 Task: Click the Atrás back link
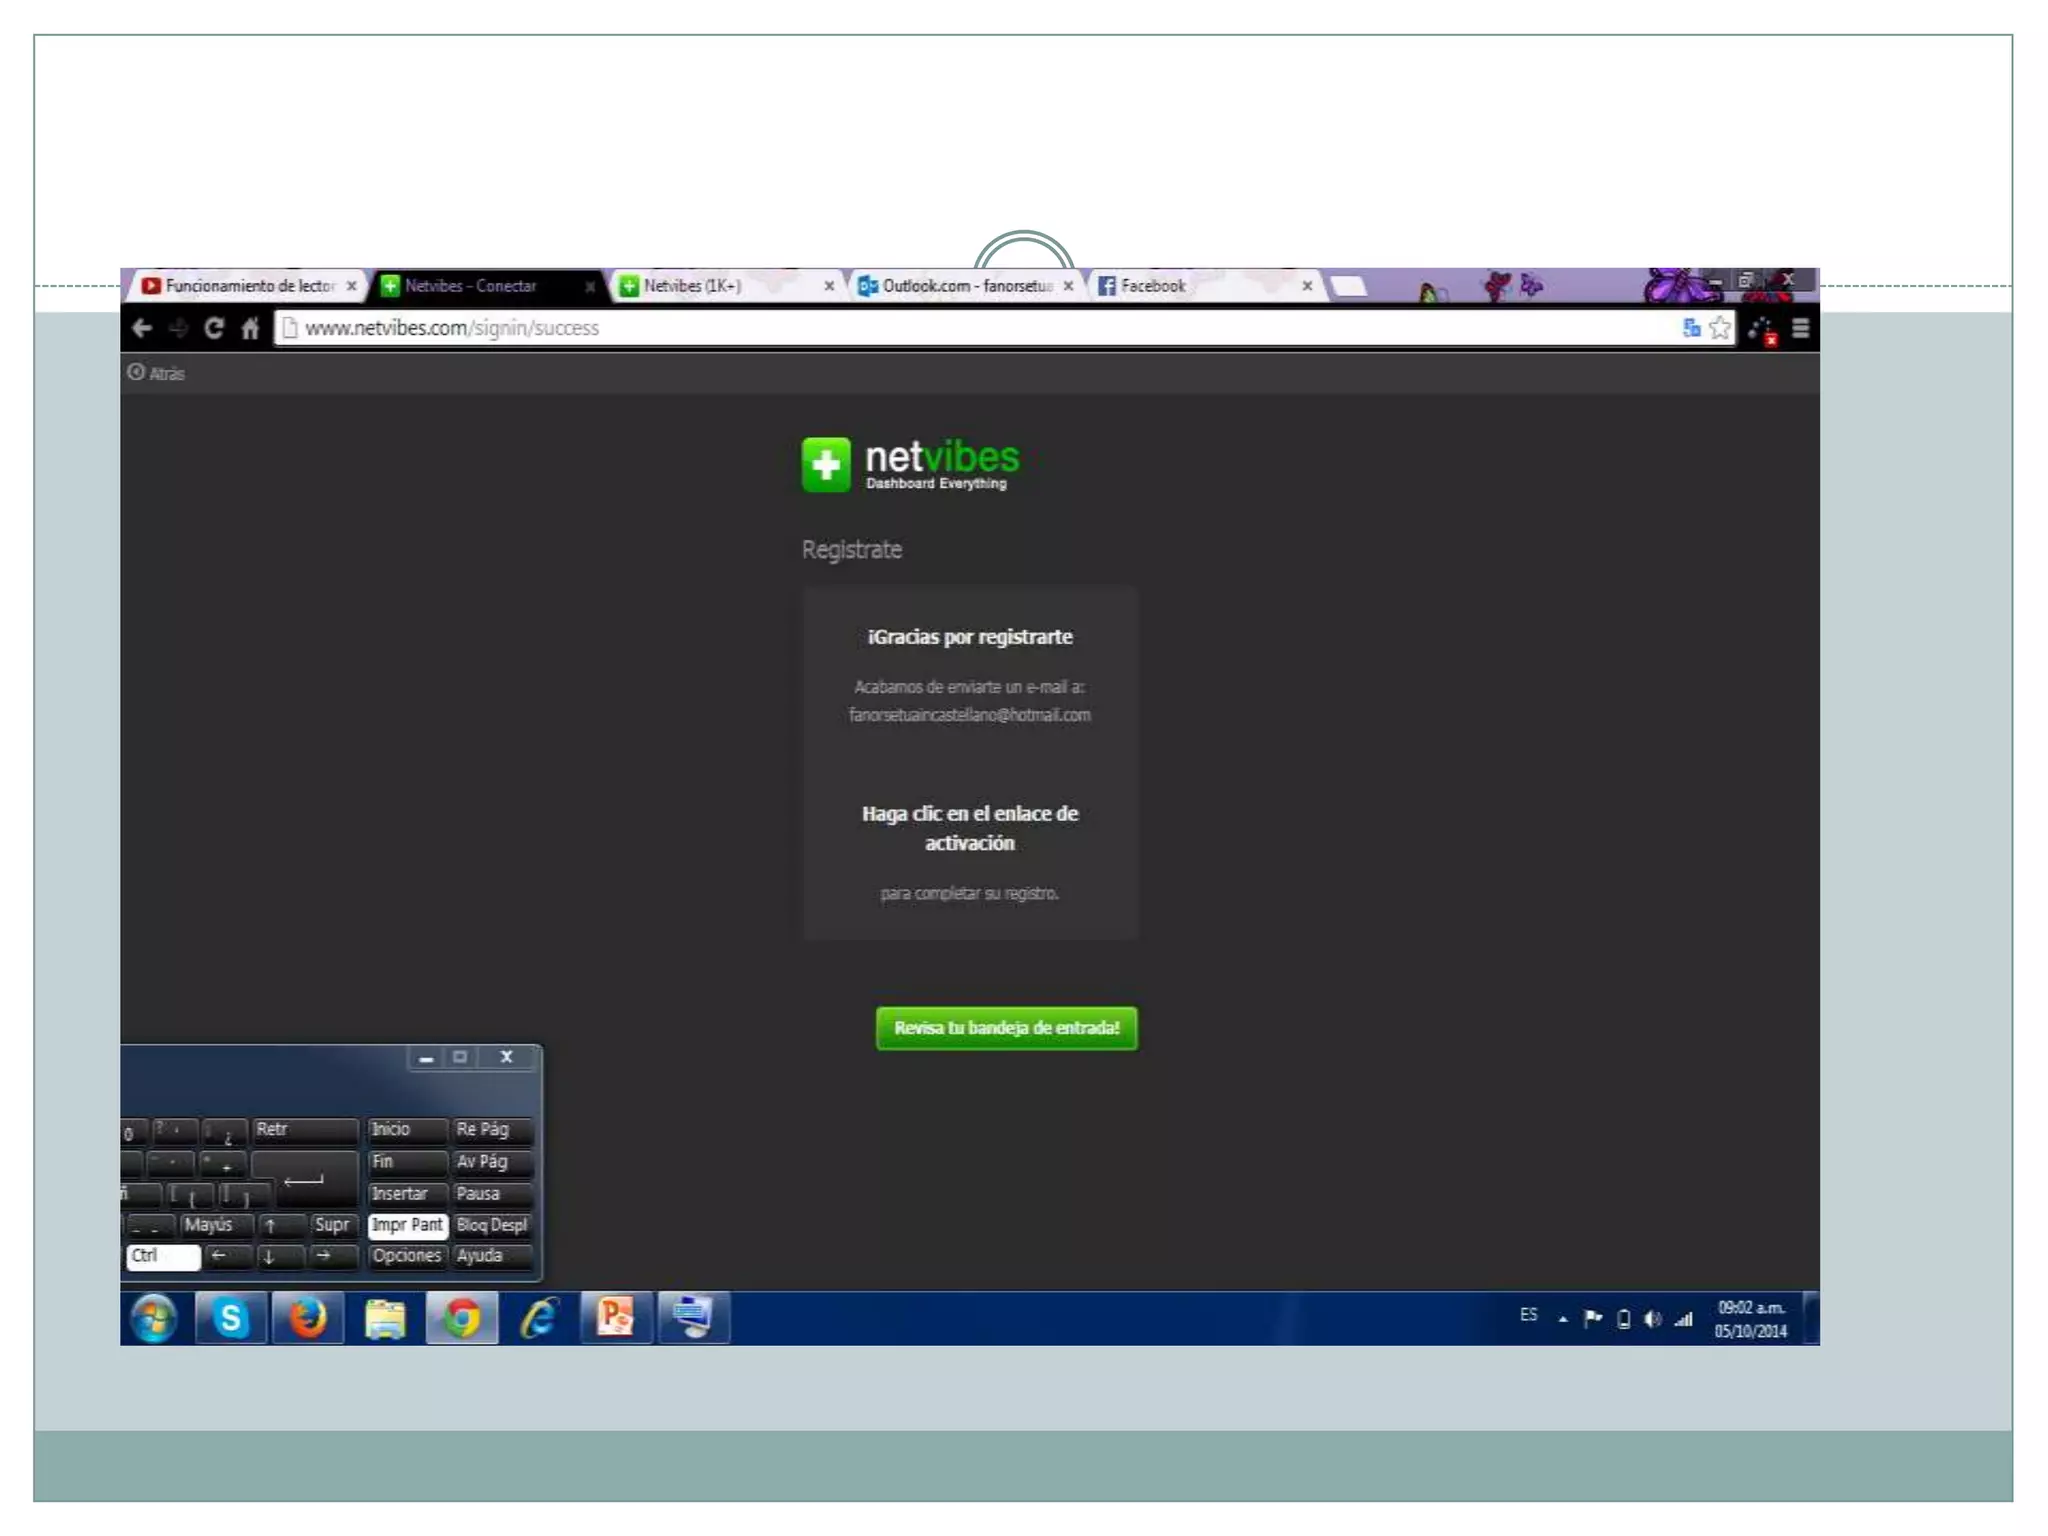point(157,373)
